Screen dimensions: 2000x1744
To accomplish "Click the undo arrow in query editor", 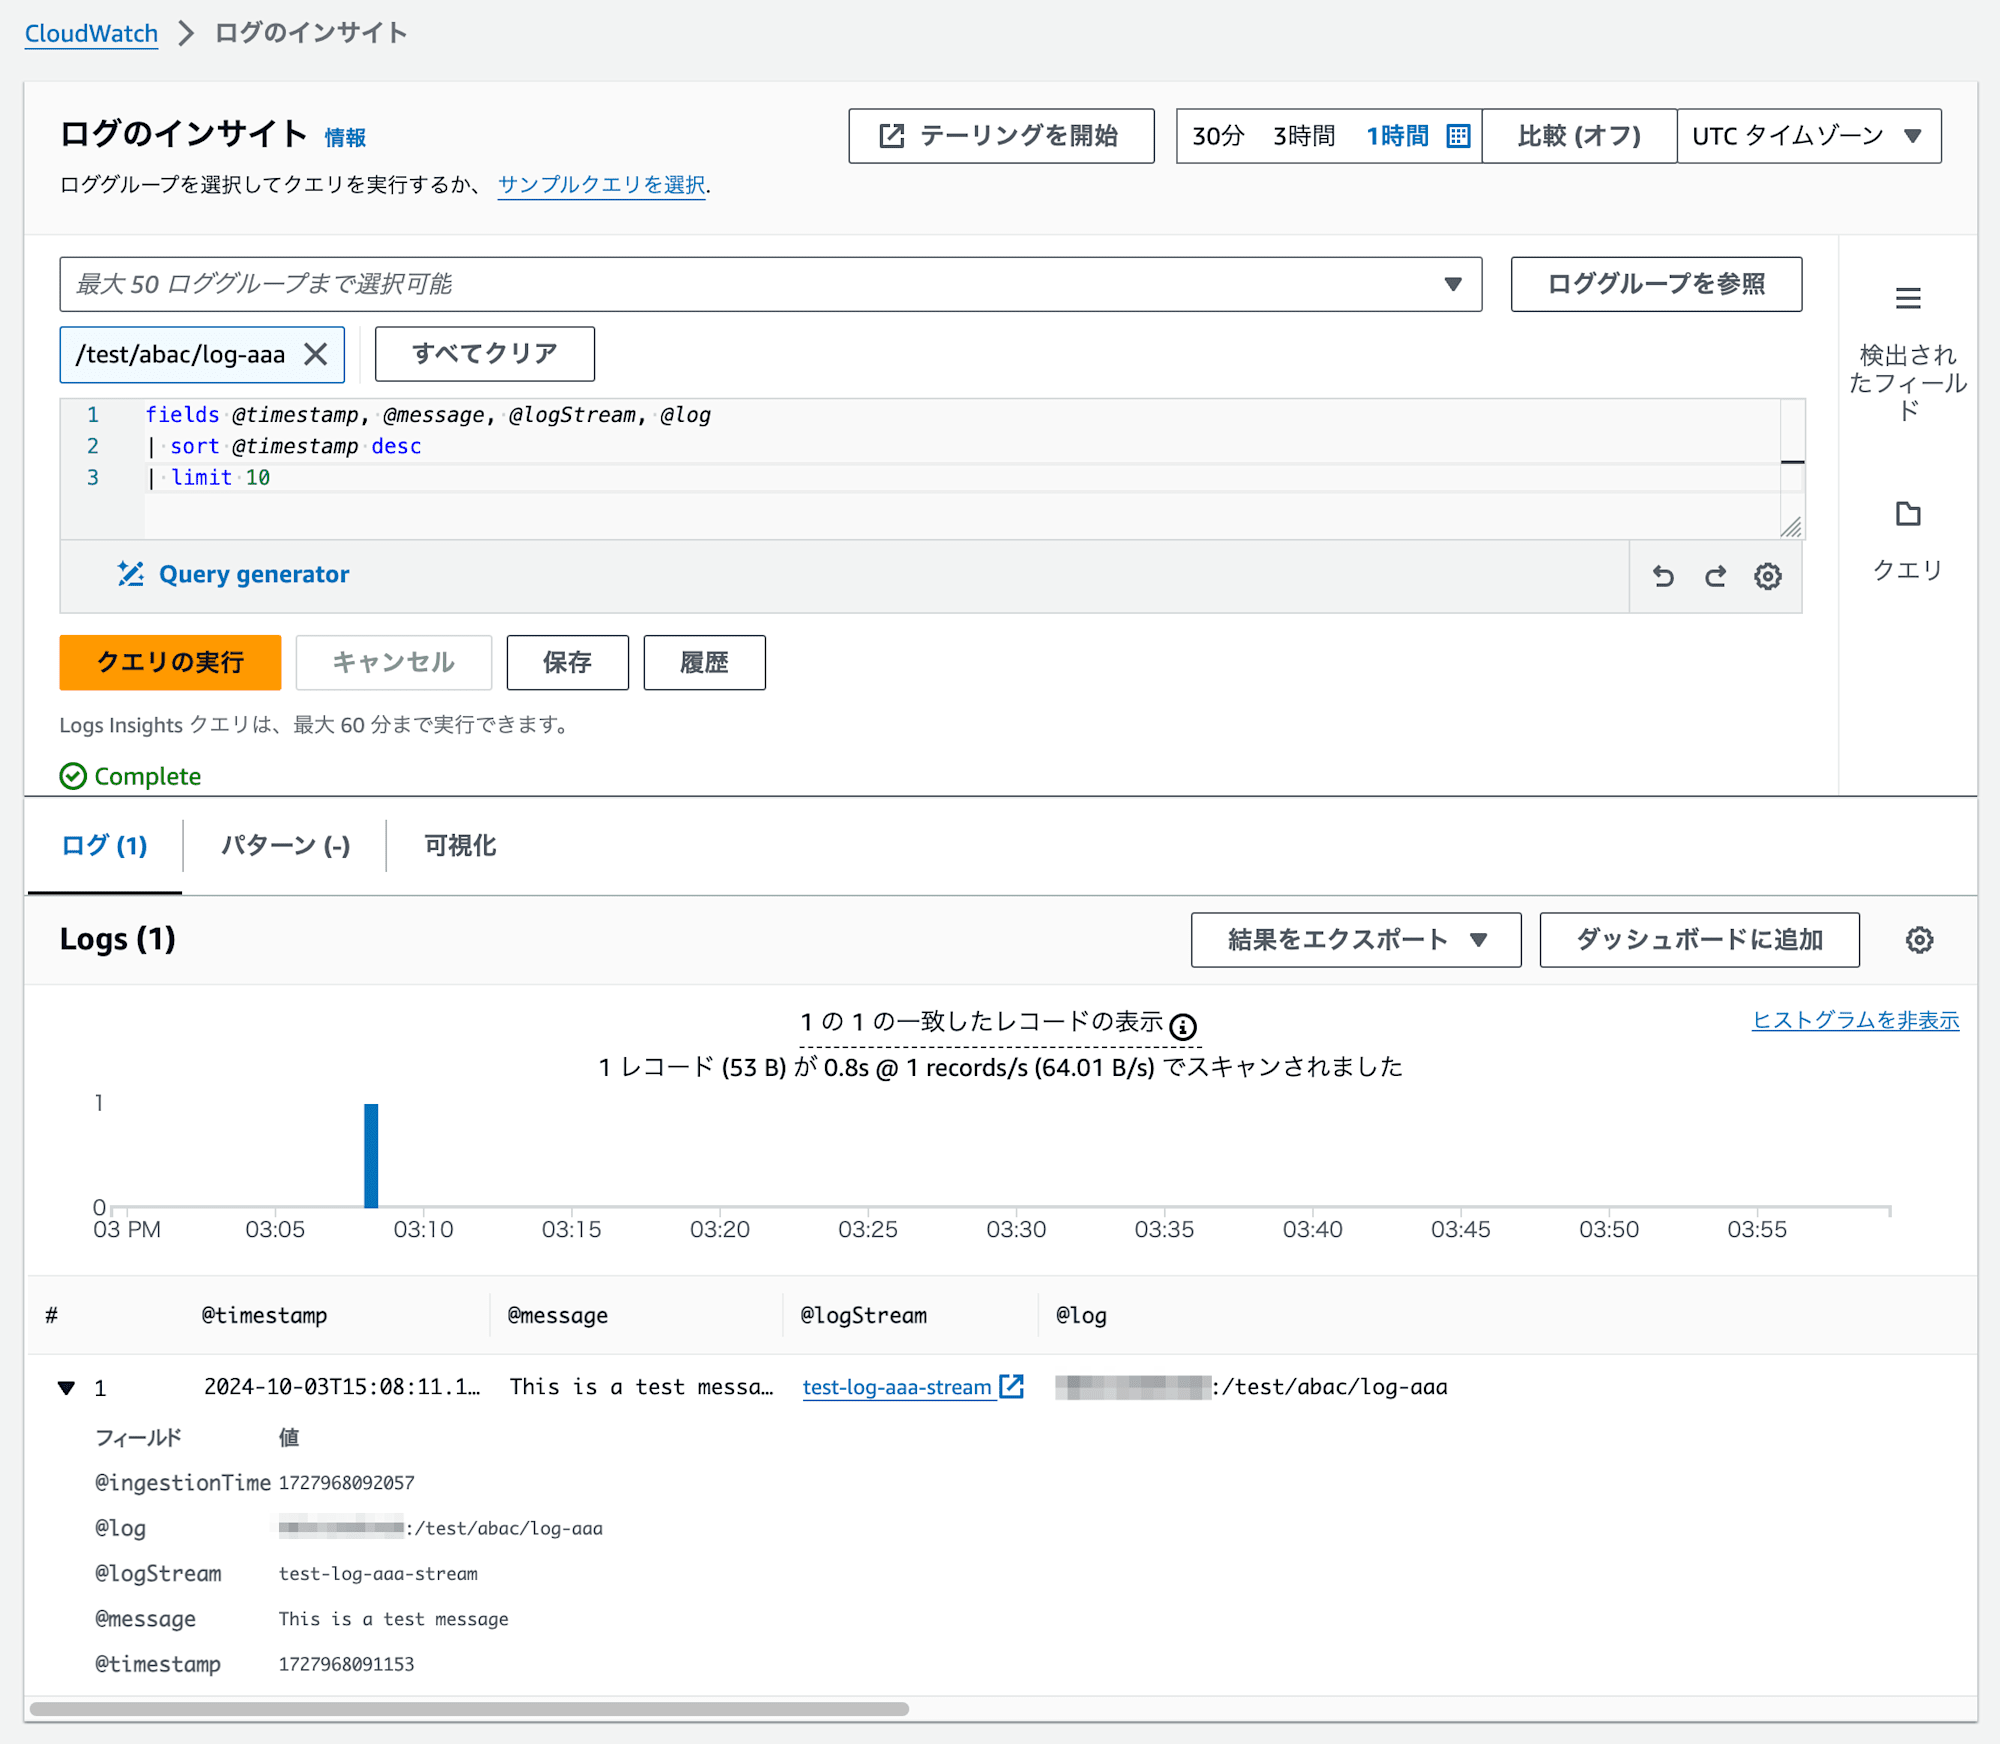I will coord(1663,576).
